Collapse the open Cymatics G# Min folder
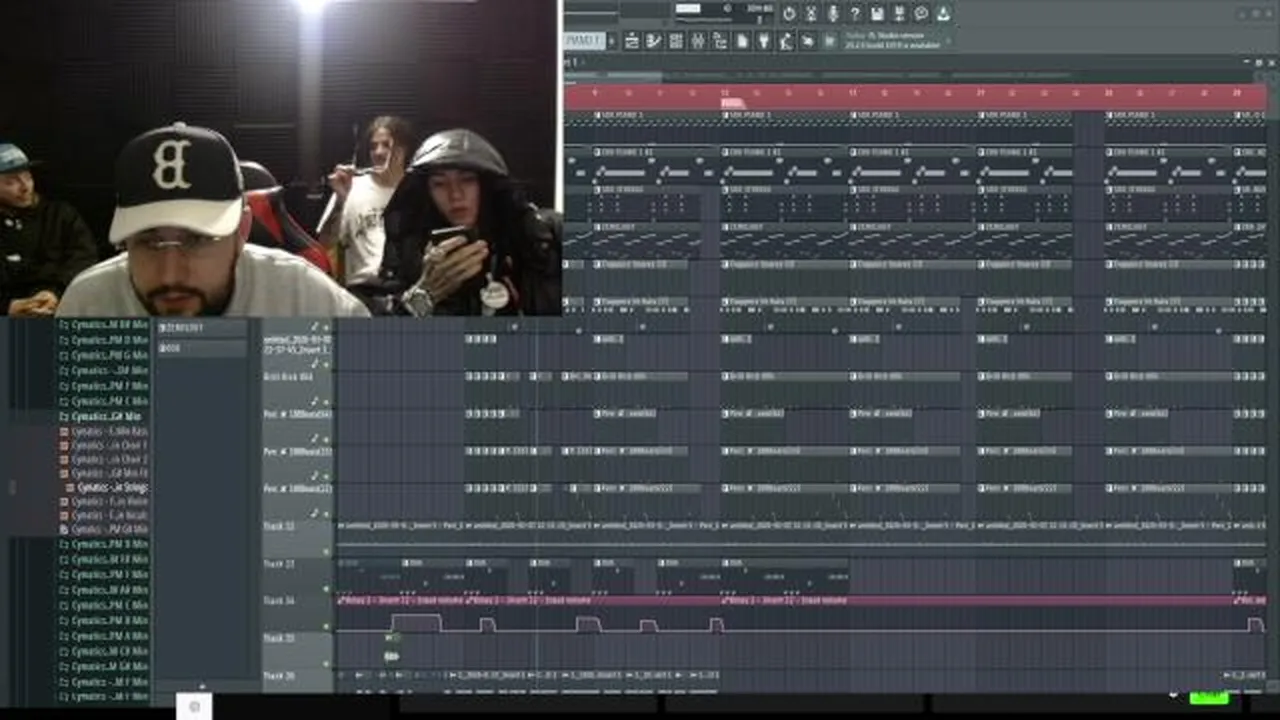Screen dimensions: 1280x720 [x=105, y=416]
